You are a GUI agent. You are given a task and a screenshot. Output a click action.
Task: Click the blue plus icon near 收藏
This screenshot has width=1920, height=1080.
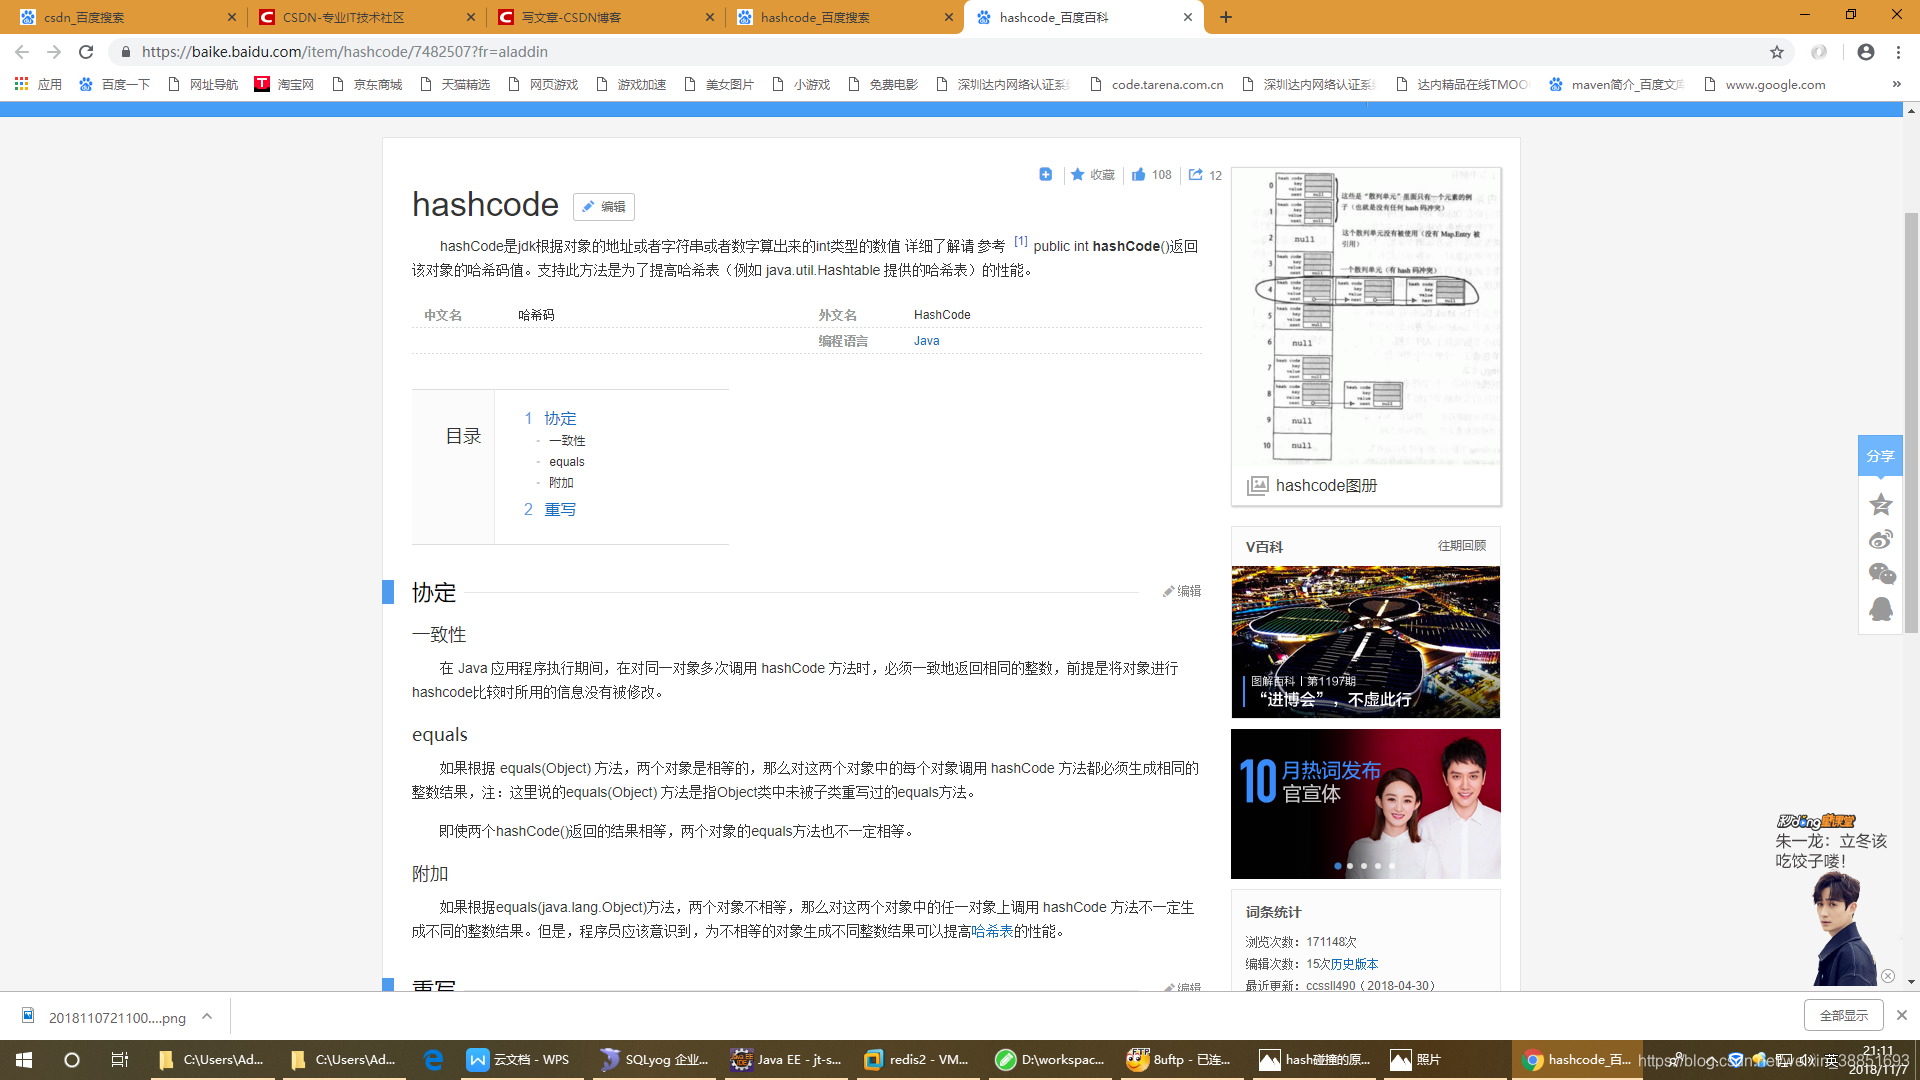[x=1046, y=174]
